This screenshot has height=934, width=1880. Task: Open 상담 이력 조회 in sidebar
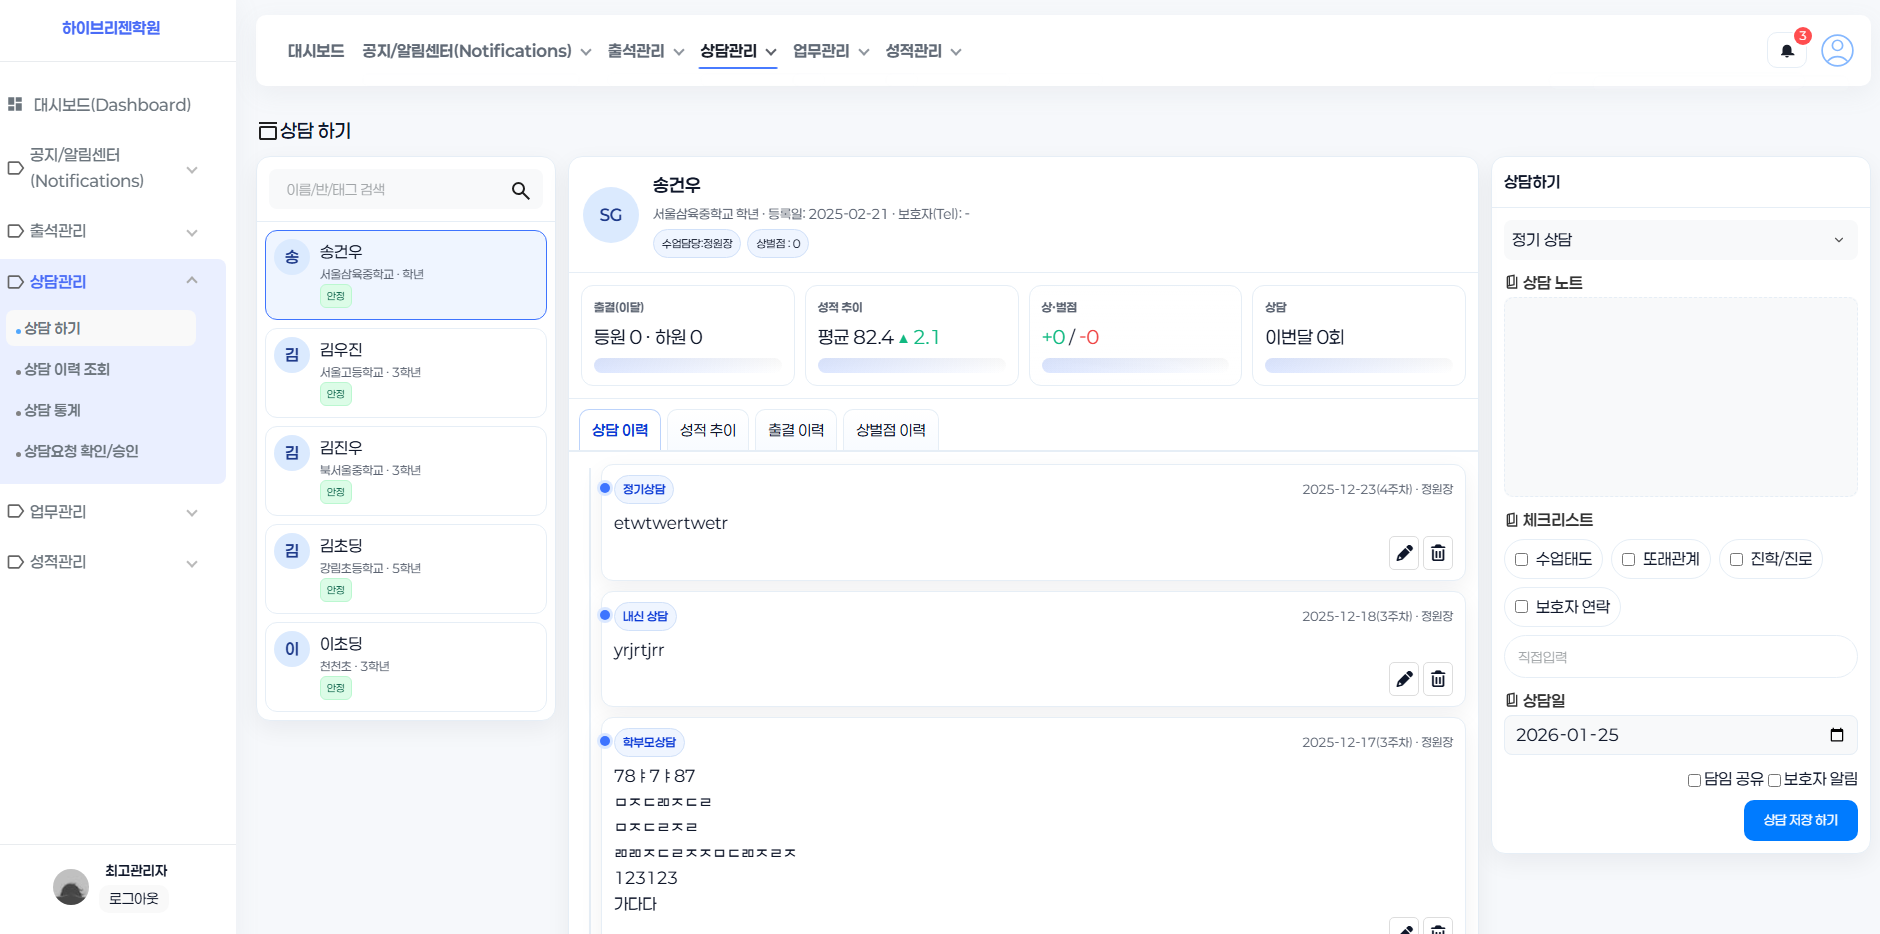click(x=67, y=369)
